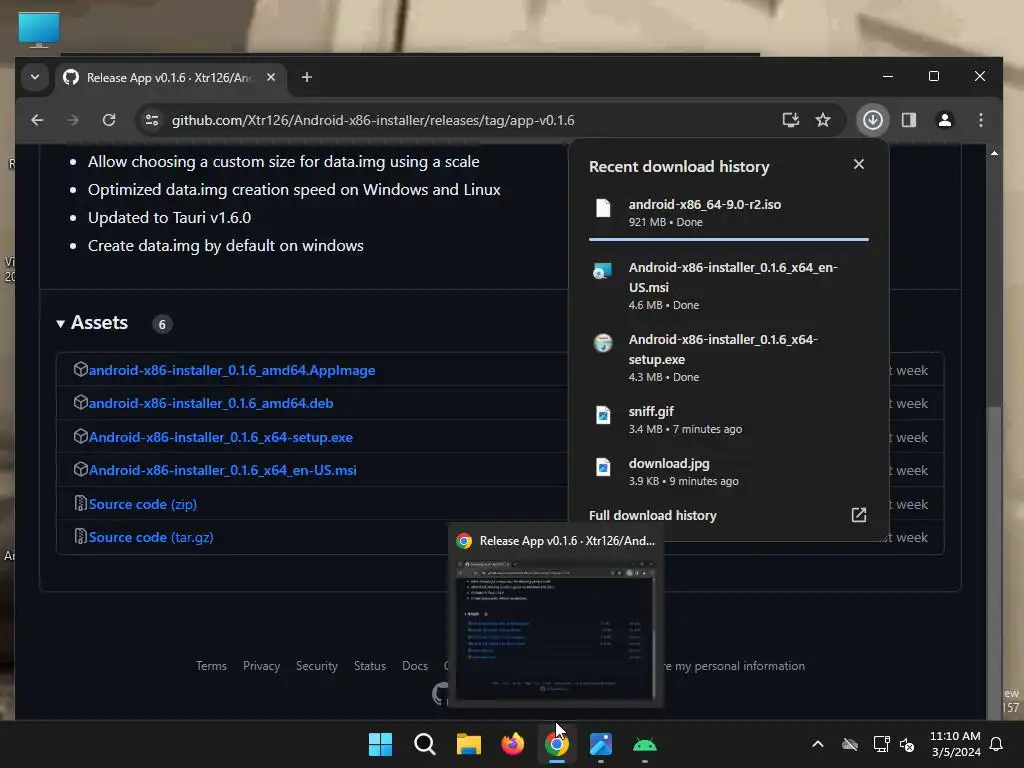The height and width of the screenshot is (768, 1024).
Task: Click the muted volume tray icon
Action: click(x=906, y=744)
